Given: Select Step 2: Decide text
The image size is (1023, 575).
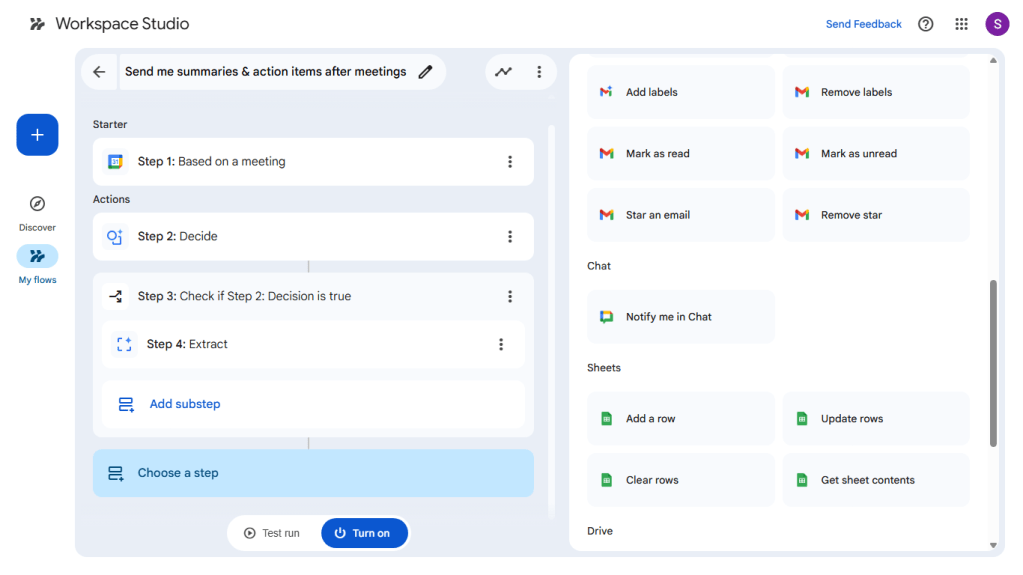Looking at the screenshot, I should tap(177, 236).
